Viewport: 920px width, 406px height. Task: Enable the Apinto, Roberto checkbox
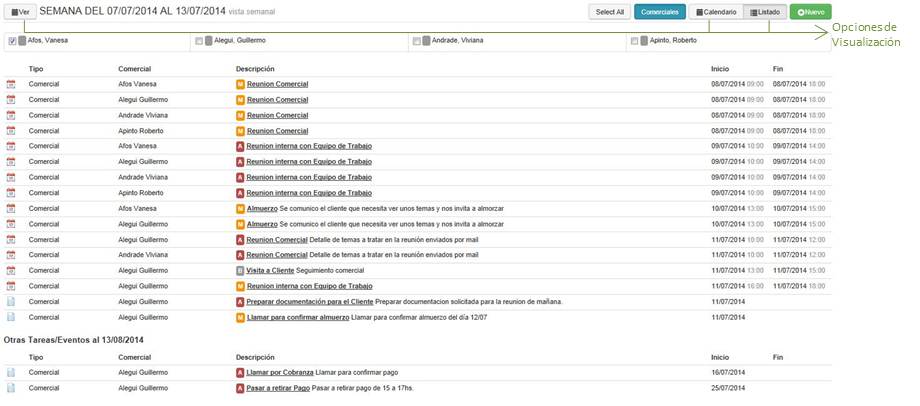(634, 41)
